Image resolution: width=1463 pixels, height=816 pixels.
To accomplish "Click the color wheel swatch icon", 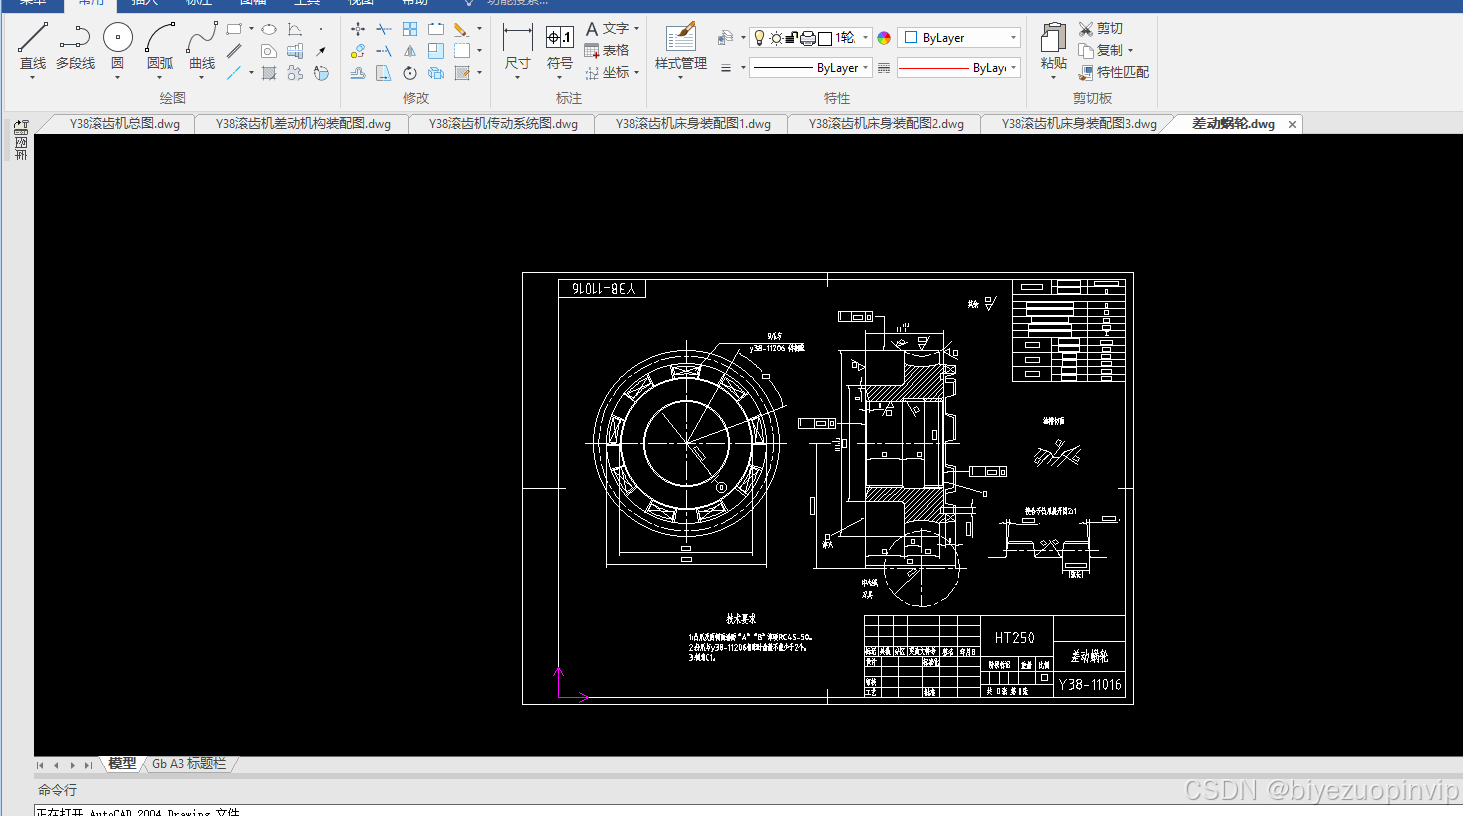I will tap(884, 38).
